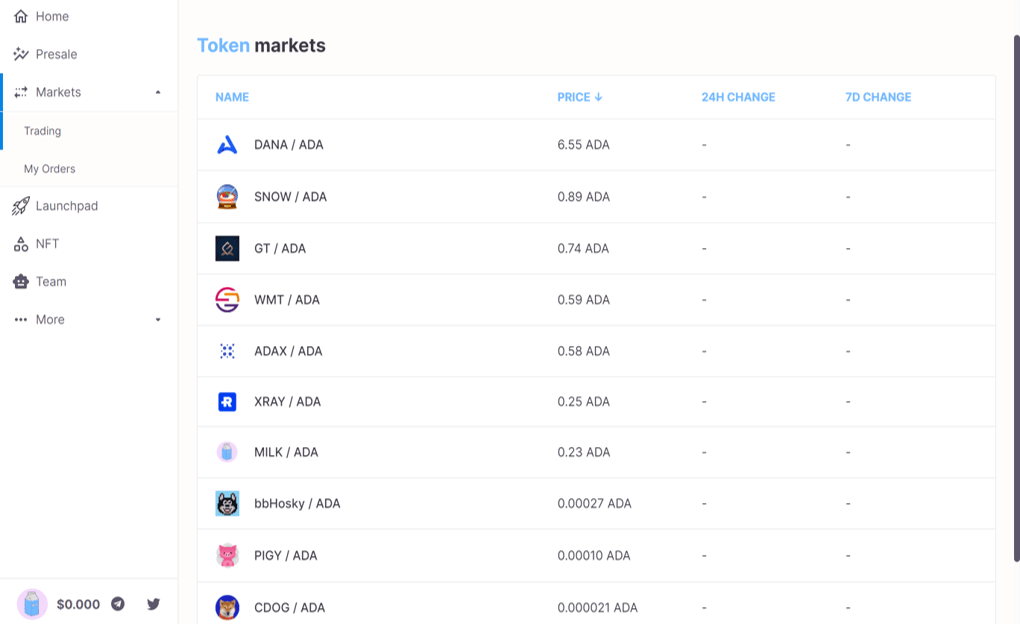The width and height of the screenshot is (1020, 624).
Task: Click the SNOW token snowglobe icon
Action: pyautogui.click(x=227, y=197)
